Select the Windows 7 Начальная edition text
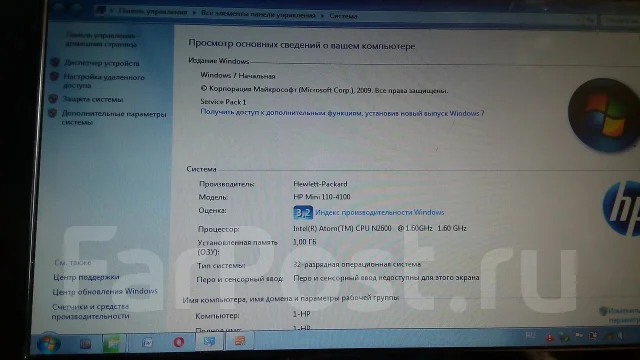 click(x=238, y=76)
